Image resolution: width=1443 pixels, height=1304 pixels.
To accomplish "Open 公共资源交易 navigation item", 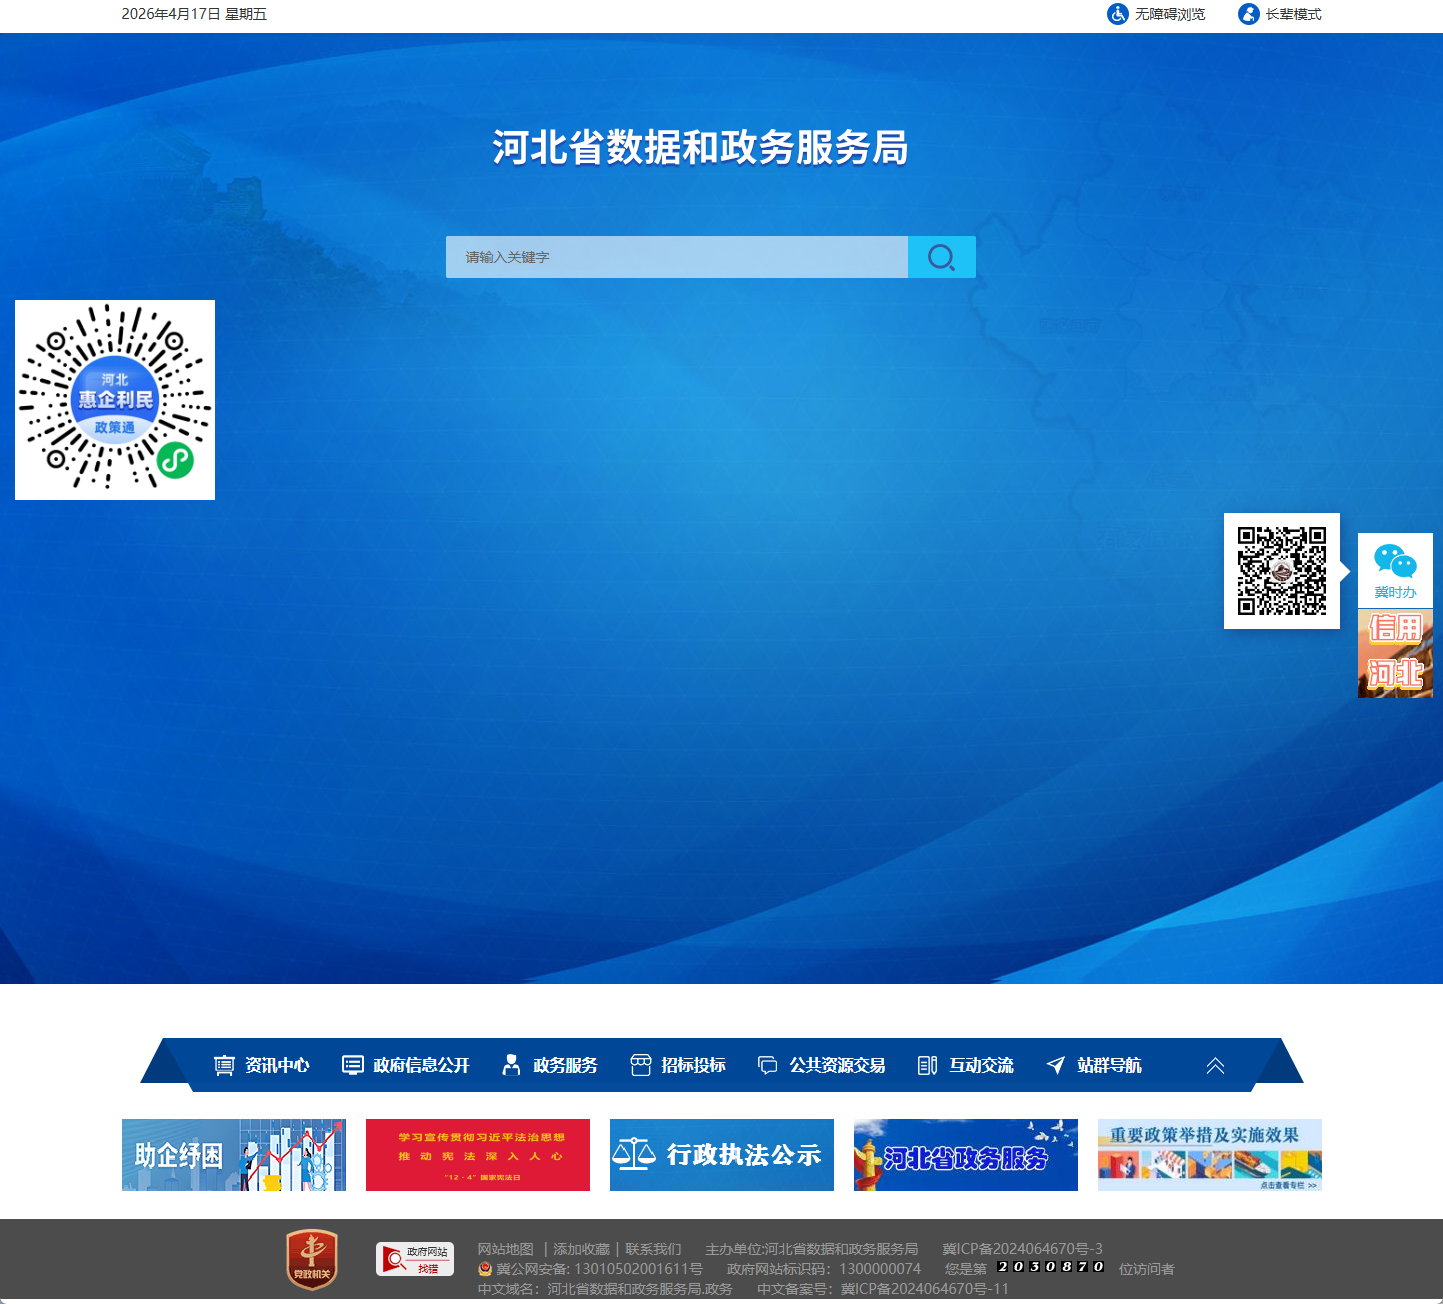I will click(822, 1065).
